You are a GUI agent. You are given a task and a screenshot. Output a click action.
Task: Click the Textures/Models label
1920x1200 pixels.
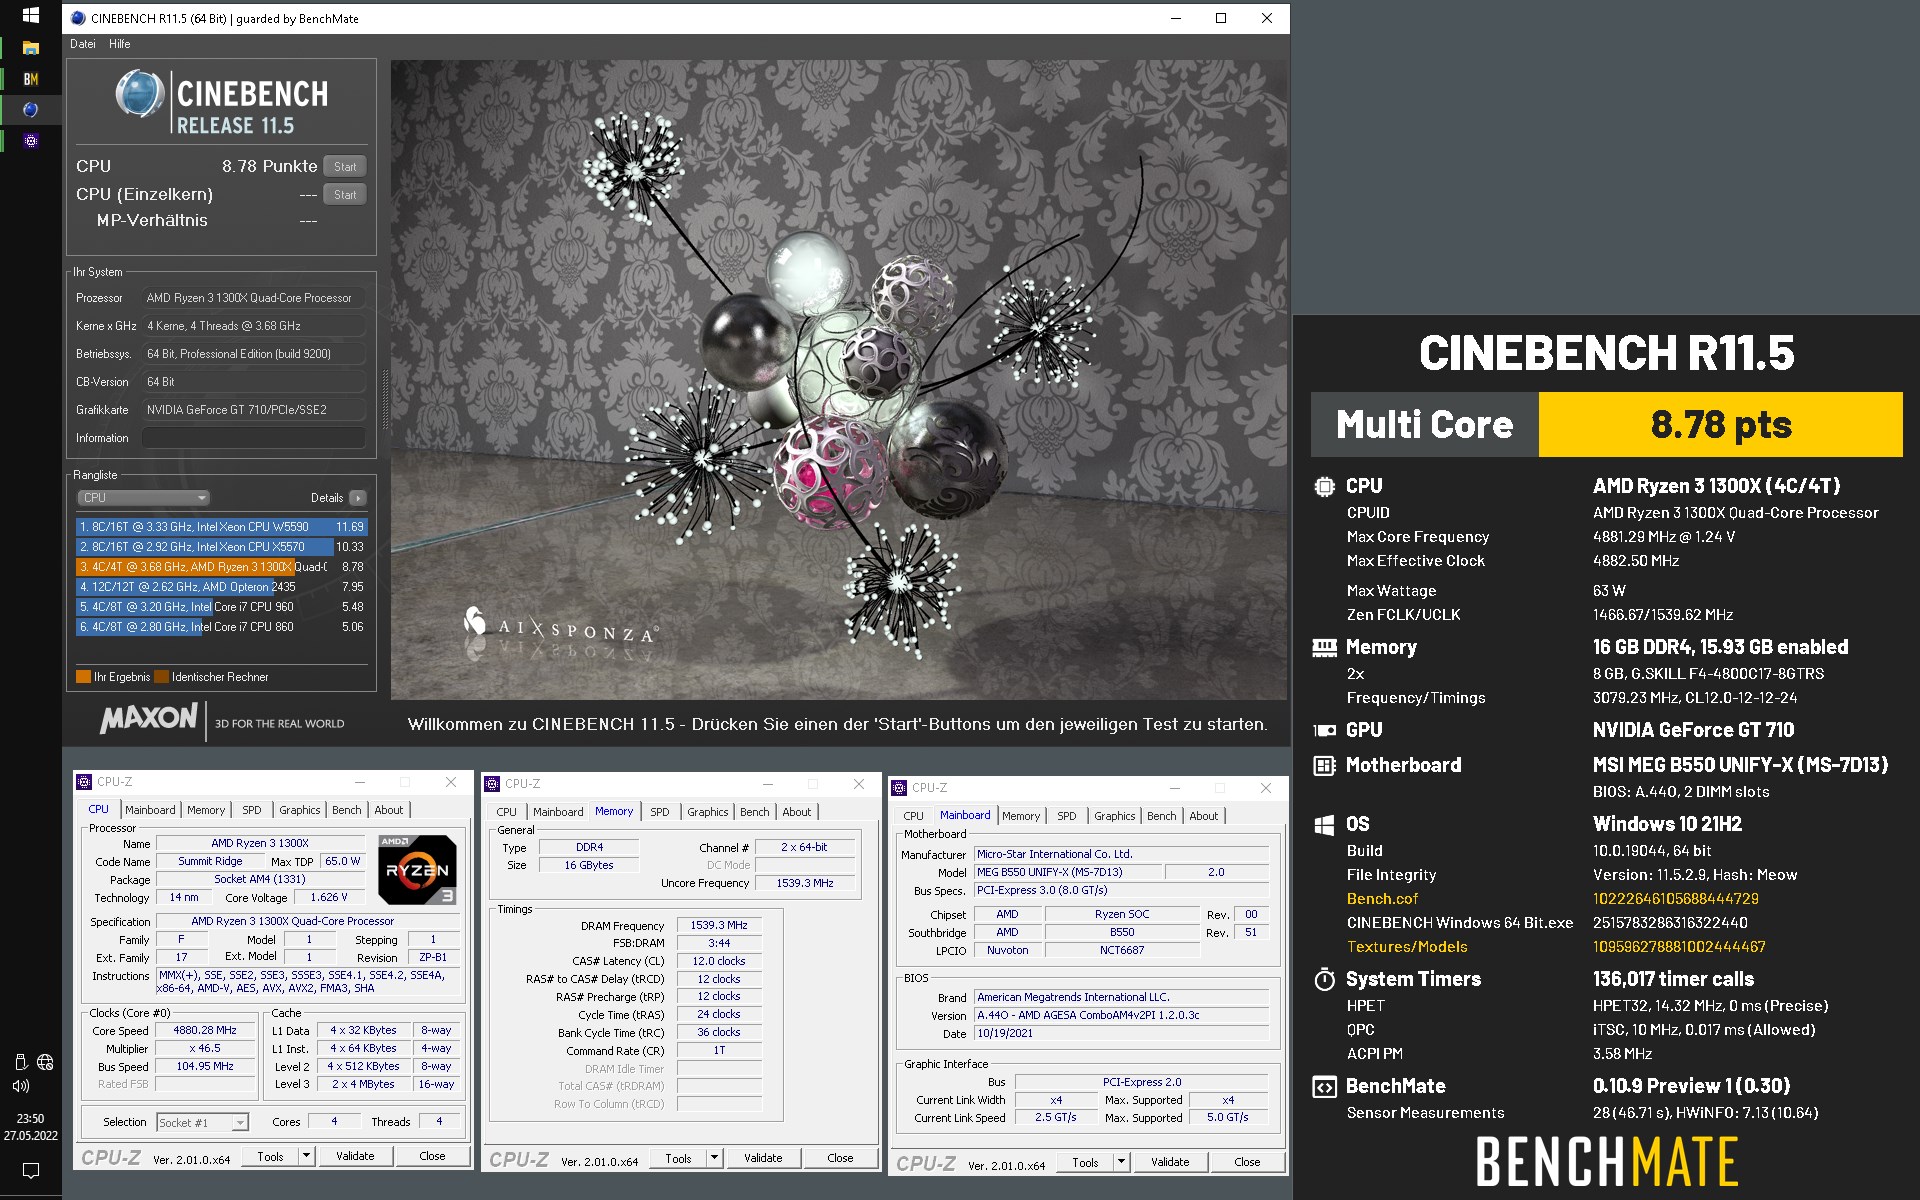point(1407,947)
